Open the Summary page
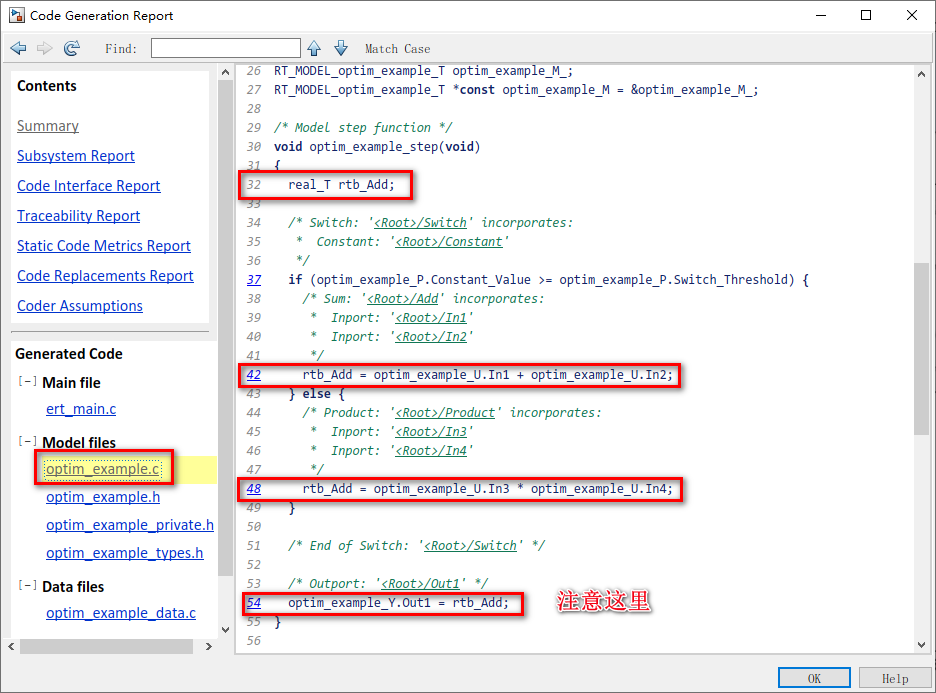 pos(48,126)
